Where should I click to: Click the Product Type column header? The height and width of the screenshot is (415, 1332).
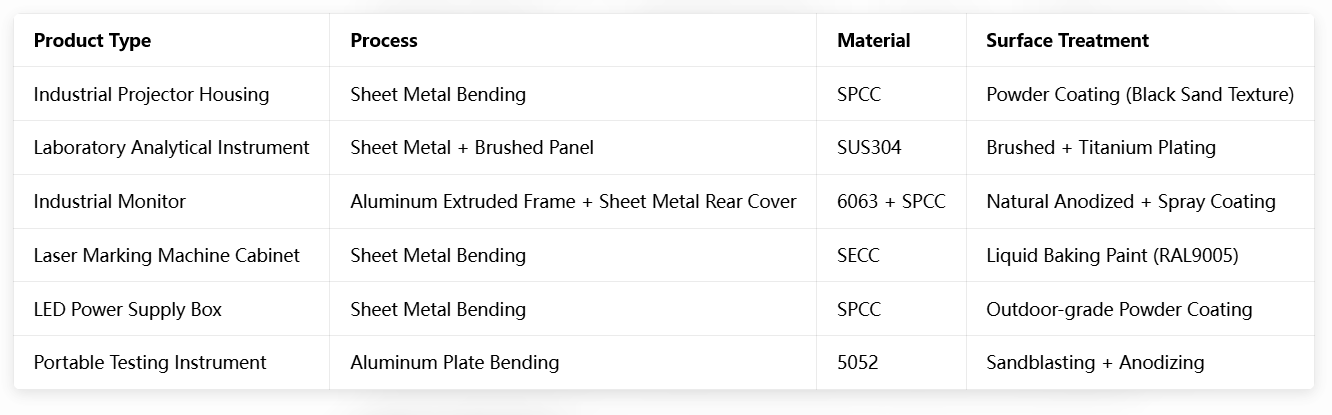pos(92,41)
